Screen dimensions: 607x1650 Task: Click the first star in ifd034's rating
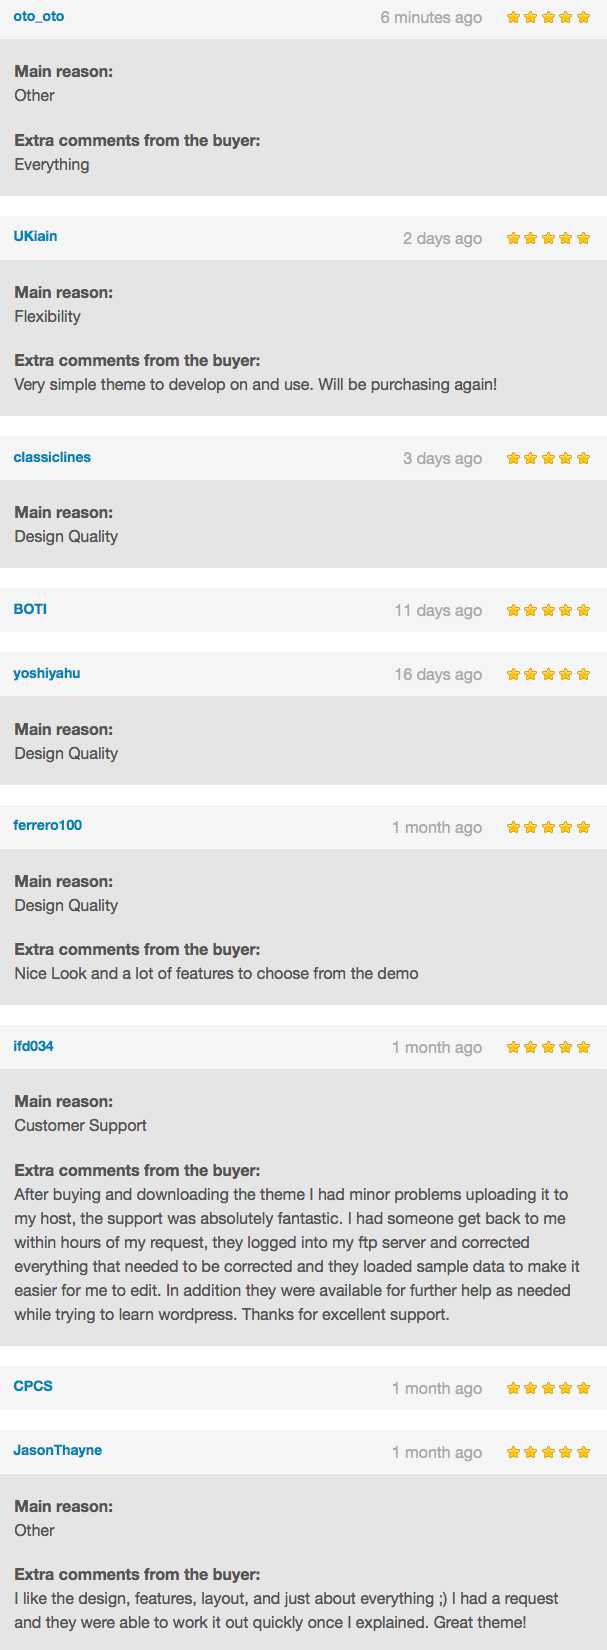coord(513,1046)
